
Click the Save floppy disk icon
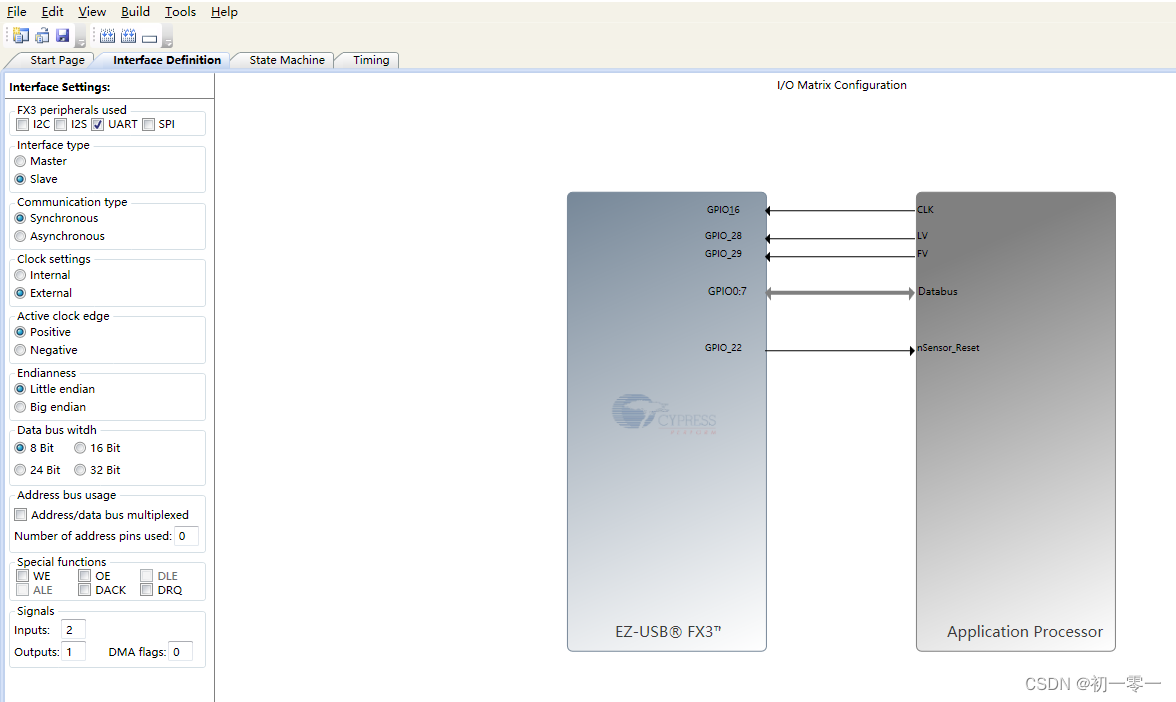62,35
